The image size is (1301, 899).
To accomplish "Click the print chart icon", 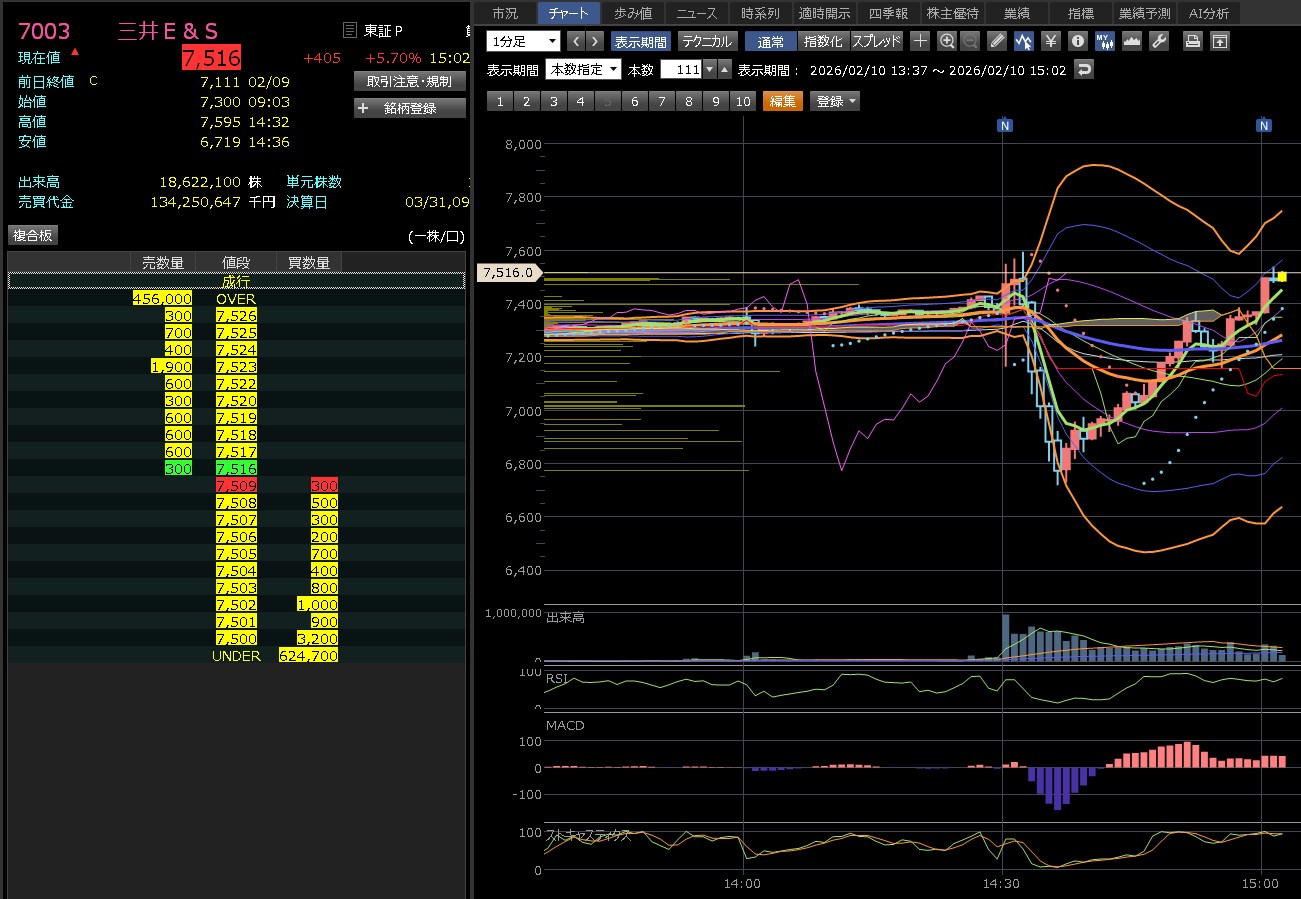I will (1192, 41).
